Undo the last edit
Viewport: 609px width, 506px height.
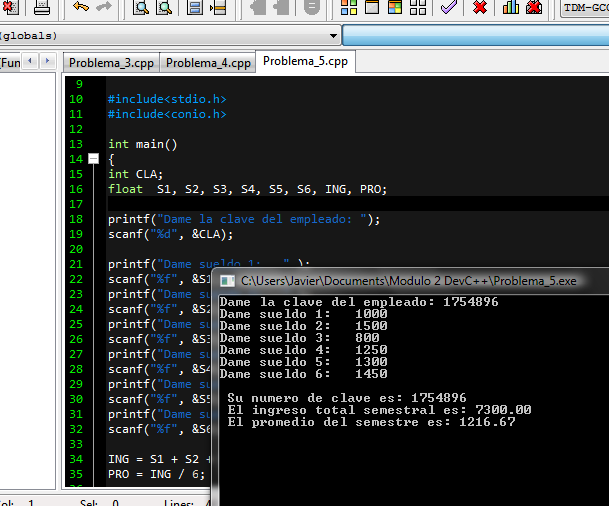click(81, 6)
